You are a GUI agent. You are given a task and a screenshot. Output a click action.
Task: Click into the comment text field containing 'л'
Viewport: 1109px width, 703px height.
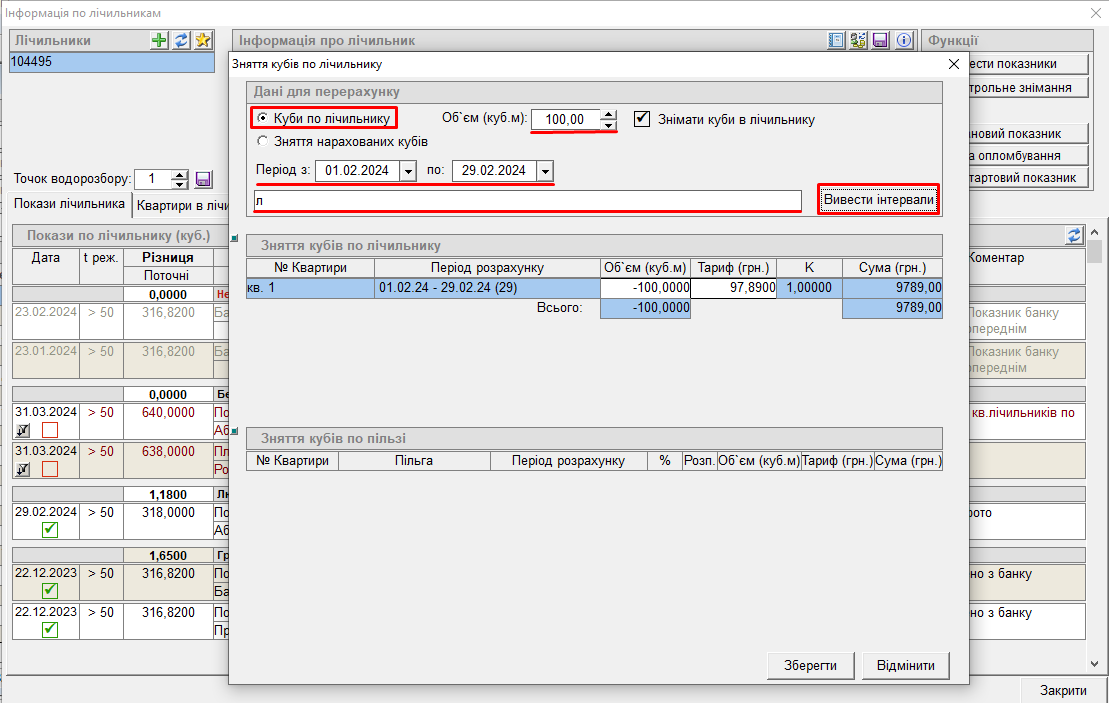pyautogui.click(x=527, y=201)
